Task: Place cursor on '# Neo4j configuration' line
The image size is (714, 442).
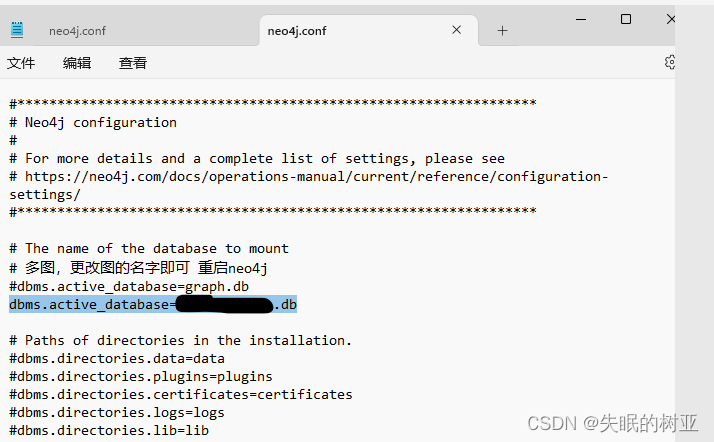Action: [93, 122]
